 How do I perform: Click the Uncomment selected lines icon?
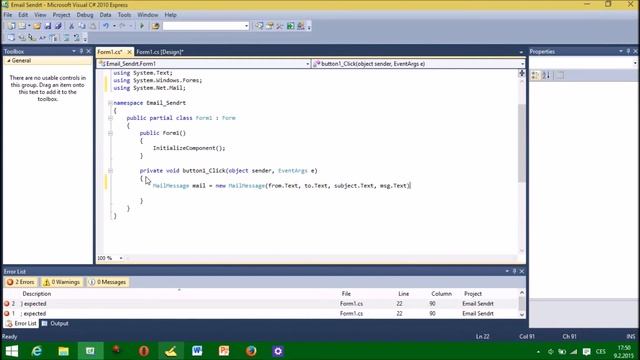pyautogui.click(x=77, y=38)
